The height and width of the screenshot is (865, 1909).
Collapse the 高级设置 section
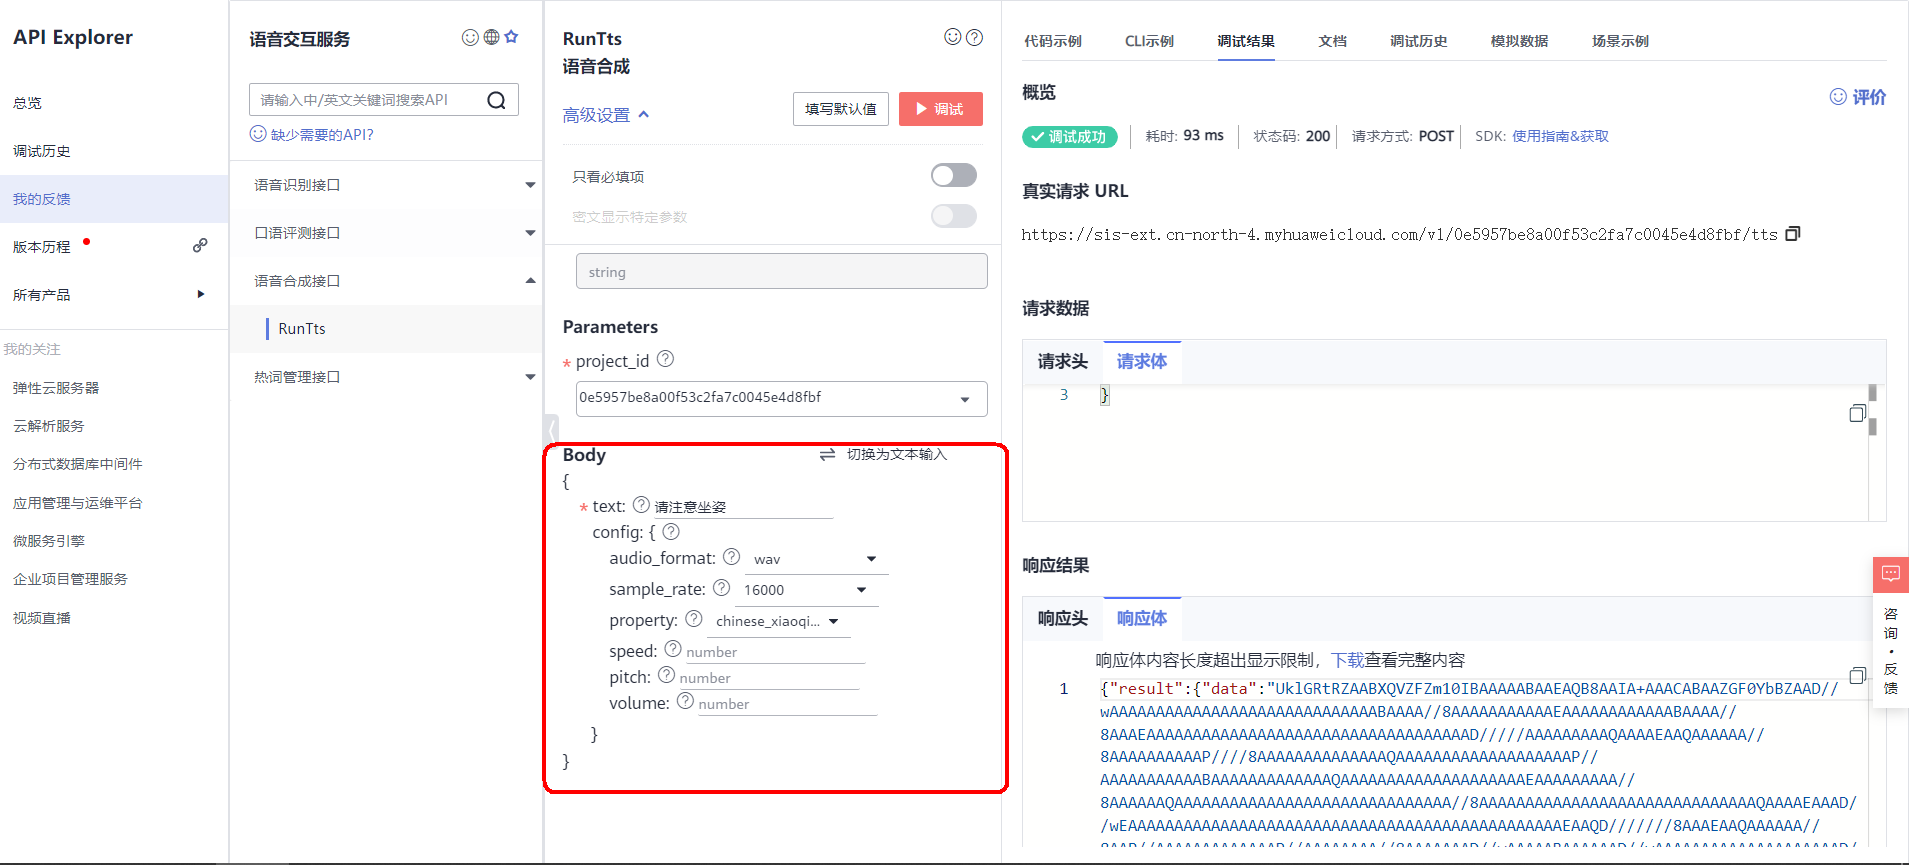point(606,115)
